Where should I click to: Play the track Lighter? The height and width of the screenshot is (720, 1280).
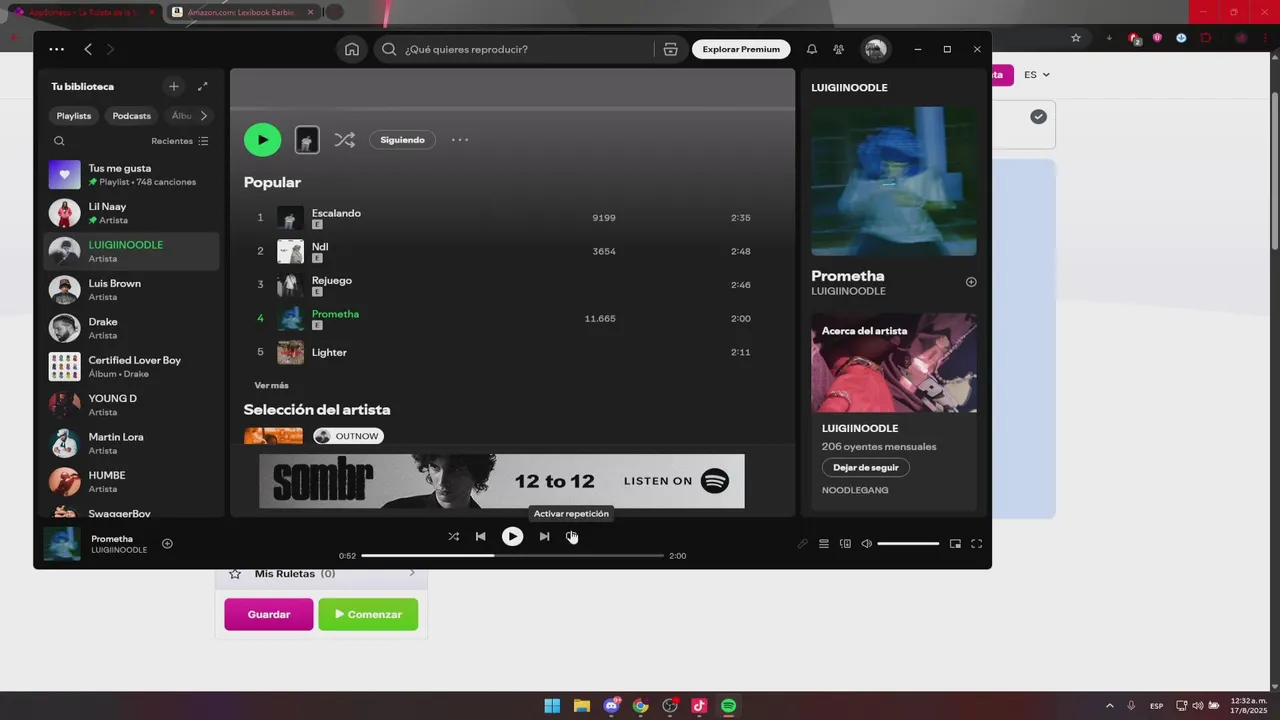tap(512, 352)
